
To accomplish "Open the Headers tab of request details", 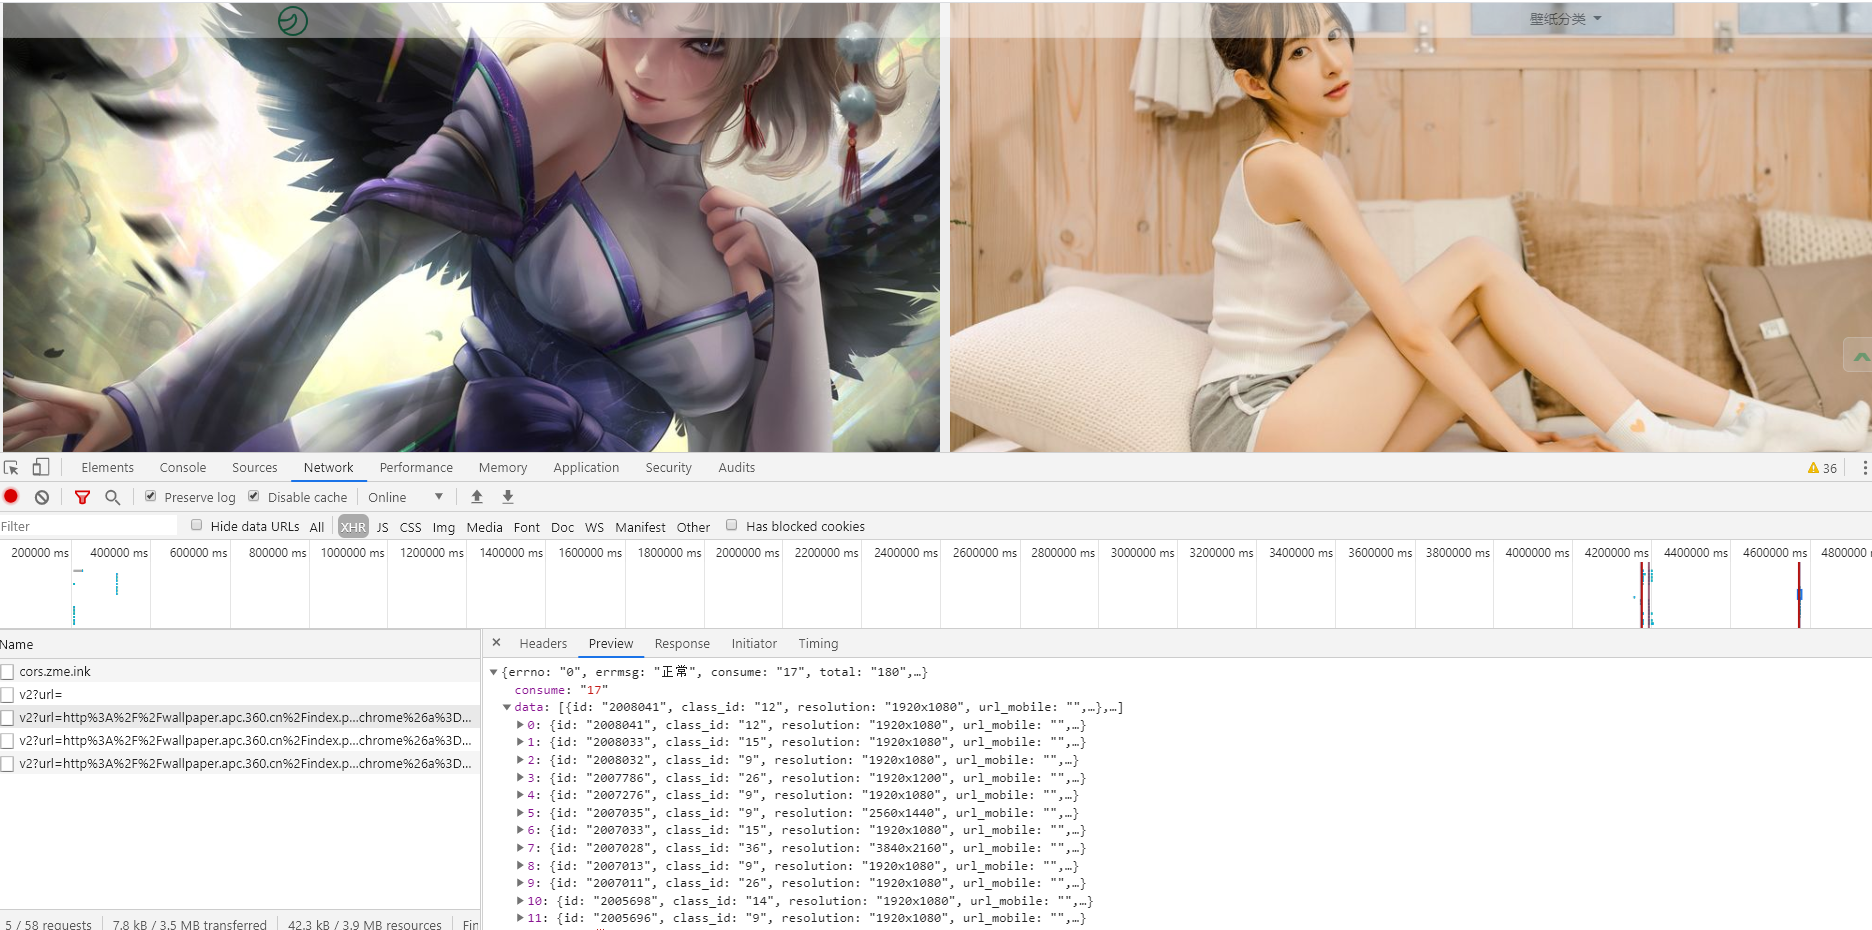I will (x=543, y=644).
